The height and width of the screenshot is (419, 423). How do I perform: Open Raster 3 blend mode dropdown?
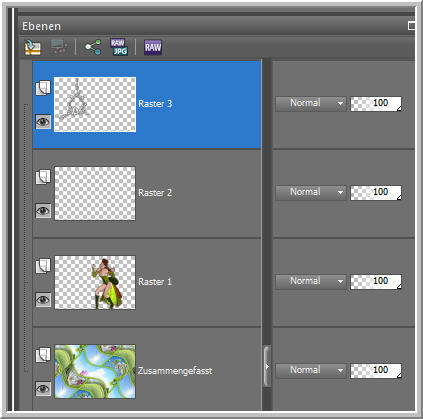pyautogui.click(x=311, y=103)
